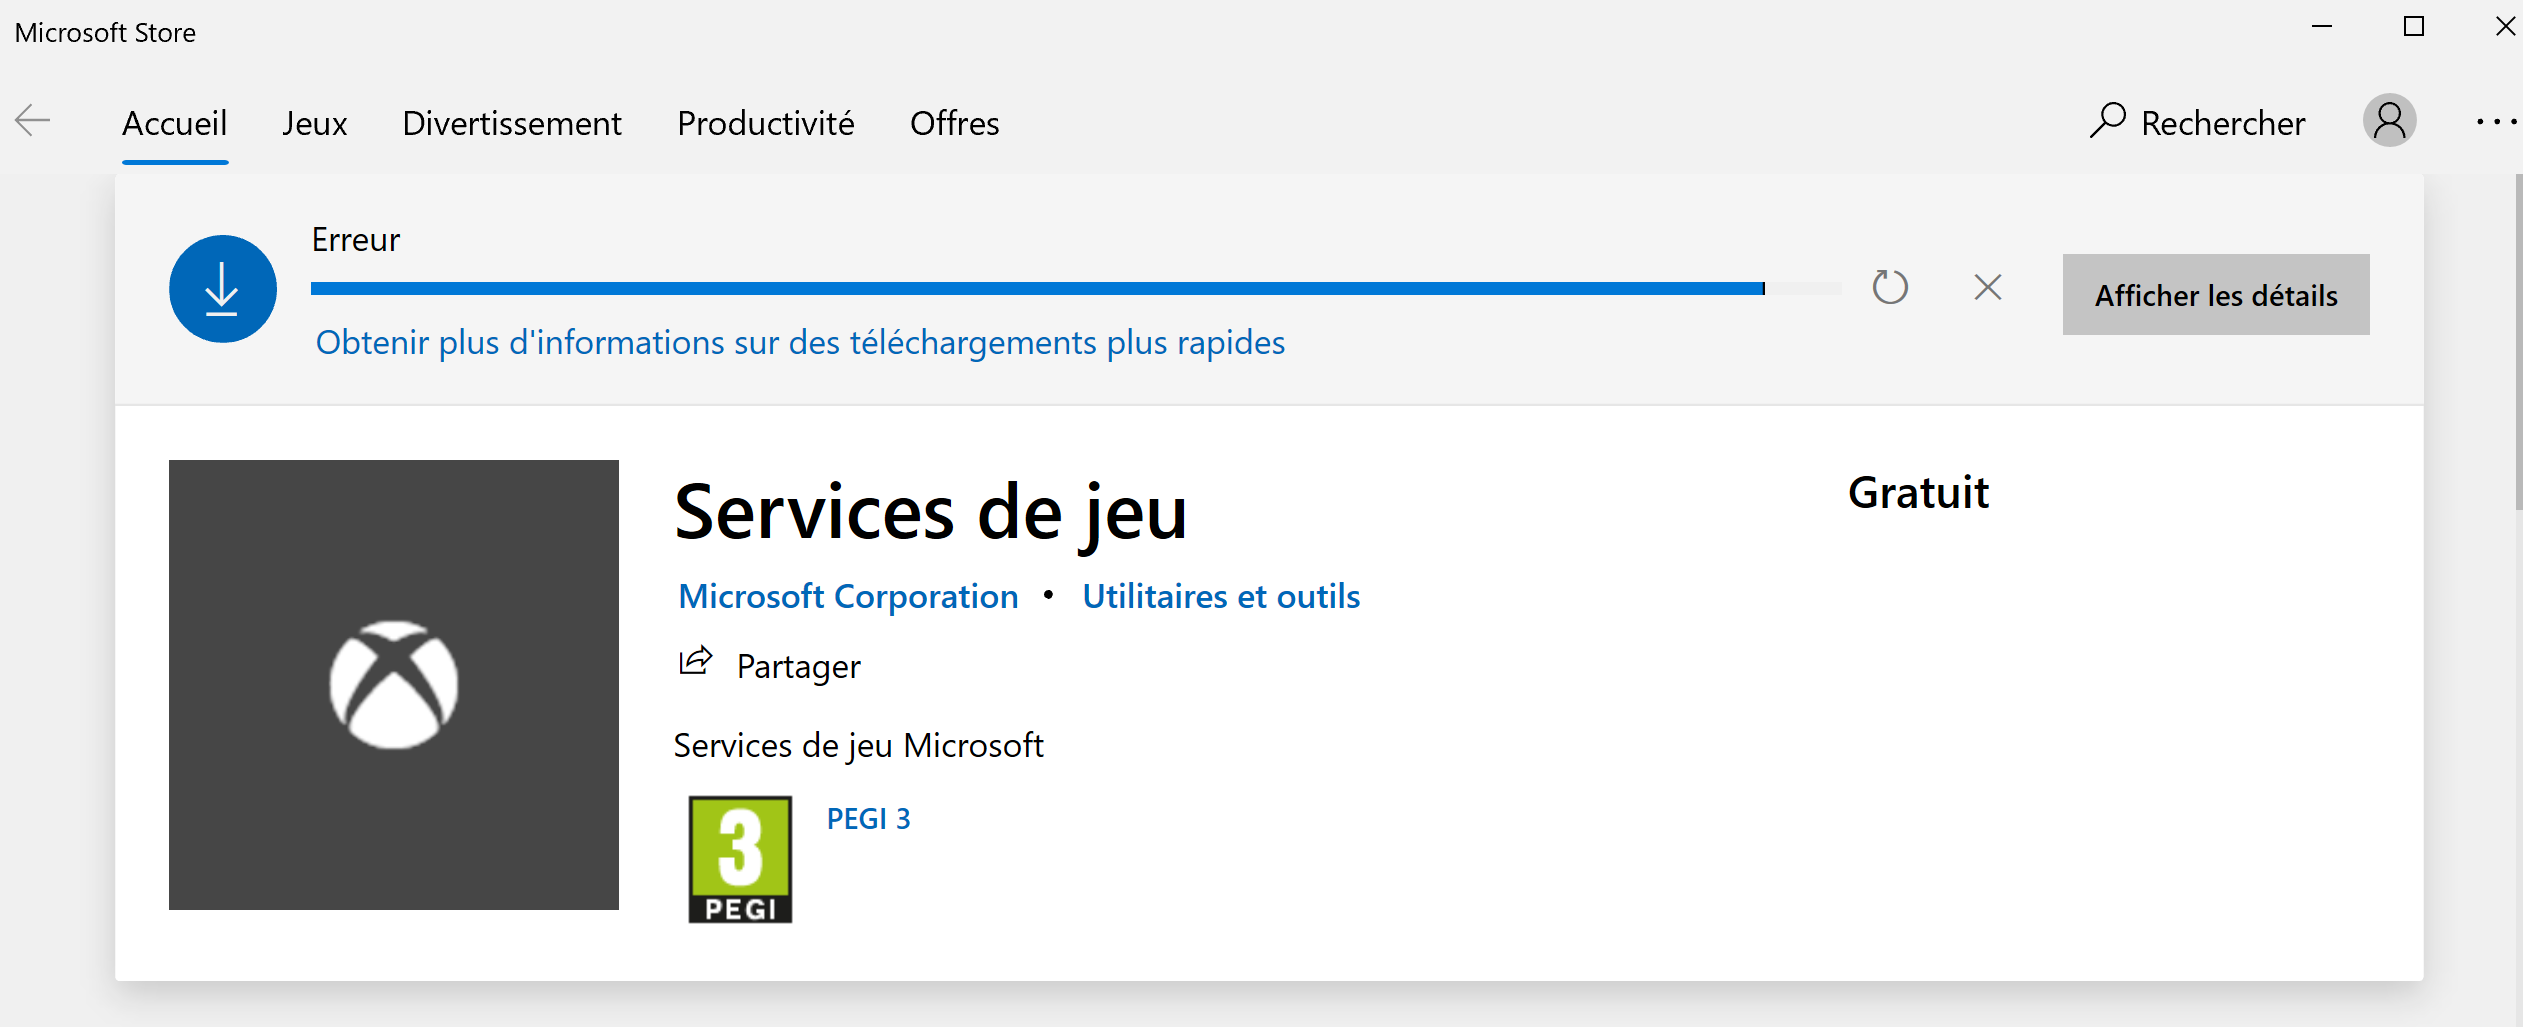Click the Services de jeu title
The image size is (2523, 1027).
(931, 514)
